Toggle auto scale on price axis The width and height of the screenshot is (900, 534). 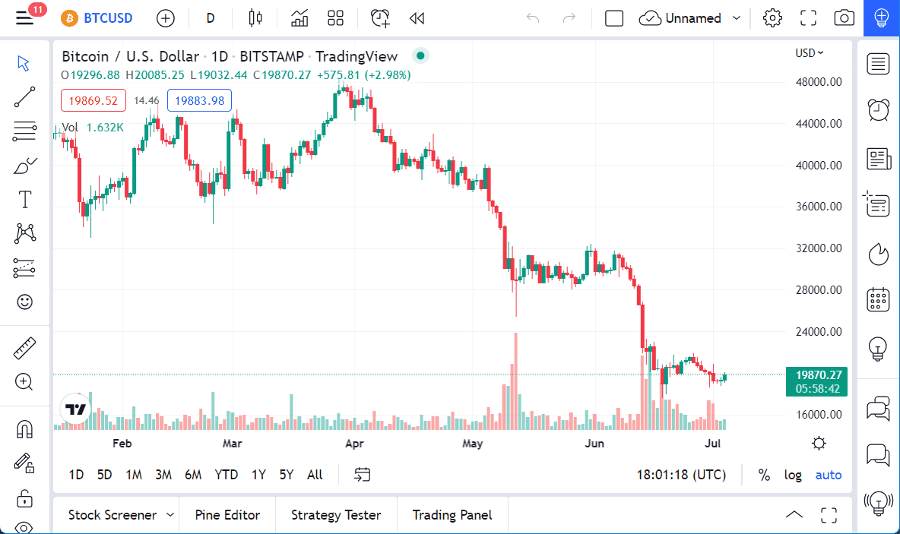[x=828, y=475]
